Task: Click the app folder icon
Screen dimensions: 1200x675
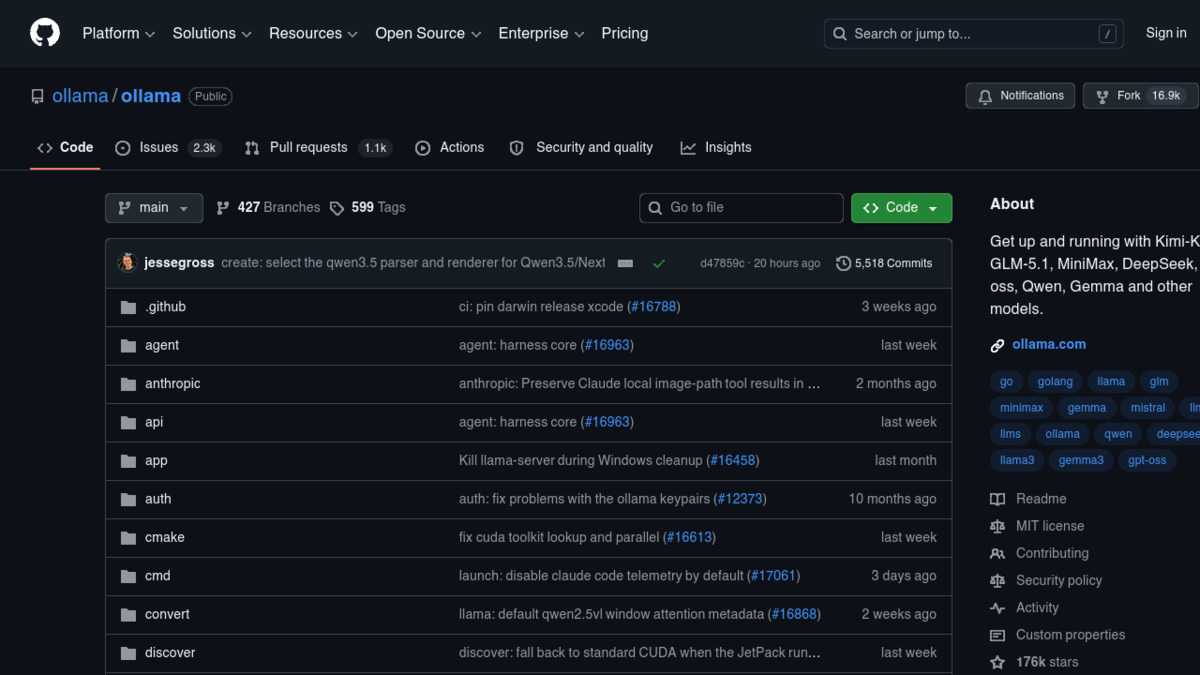Action: (128, 461)
